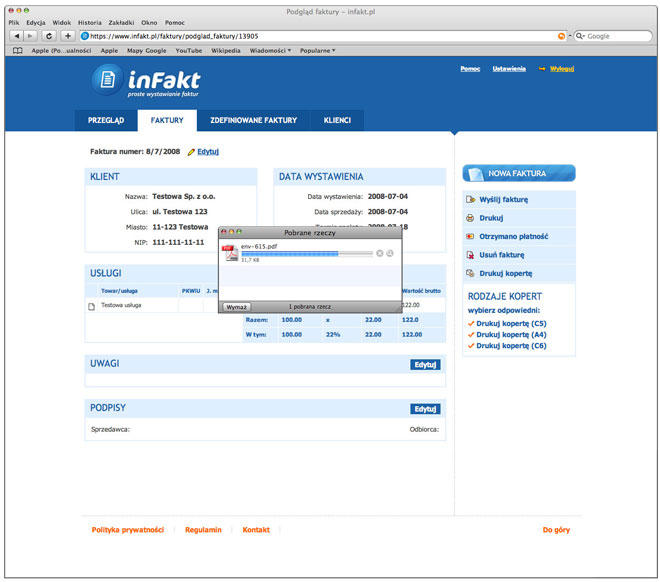Open Polityka prywatności footer link
Viewport: 660px width, 582px height.
coord(128,530)
